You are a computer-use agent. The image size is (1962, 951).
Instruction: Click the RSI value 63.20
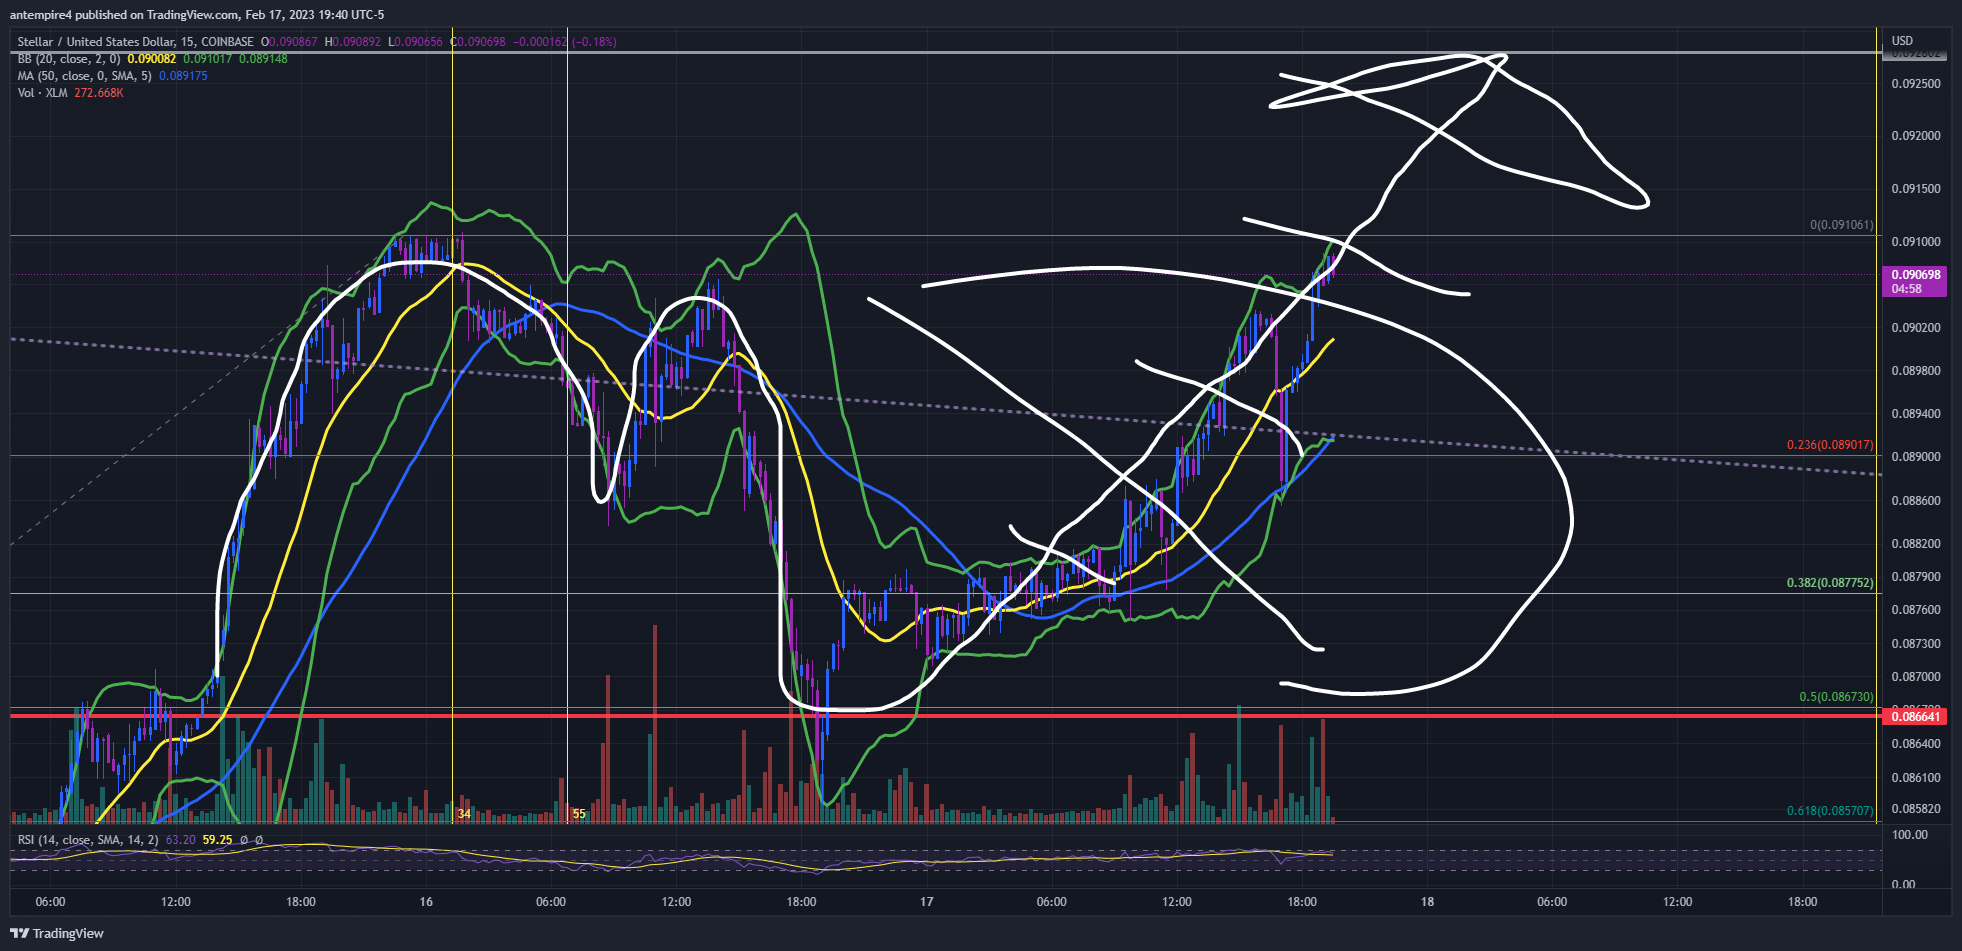(180, 840)
